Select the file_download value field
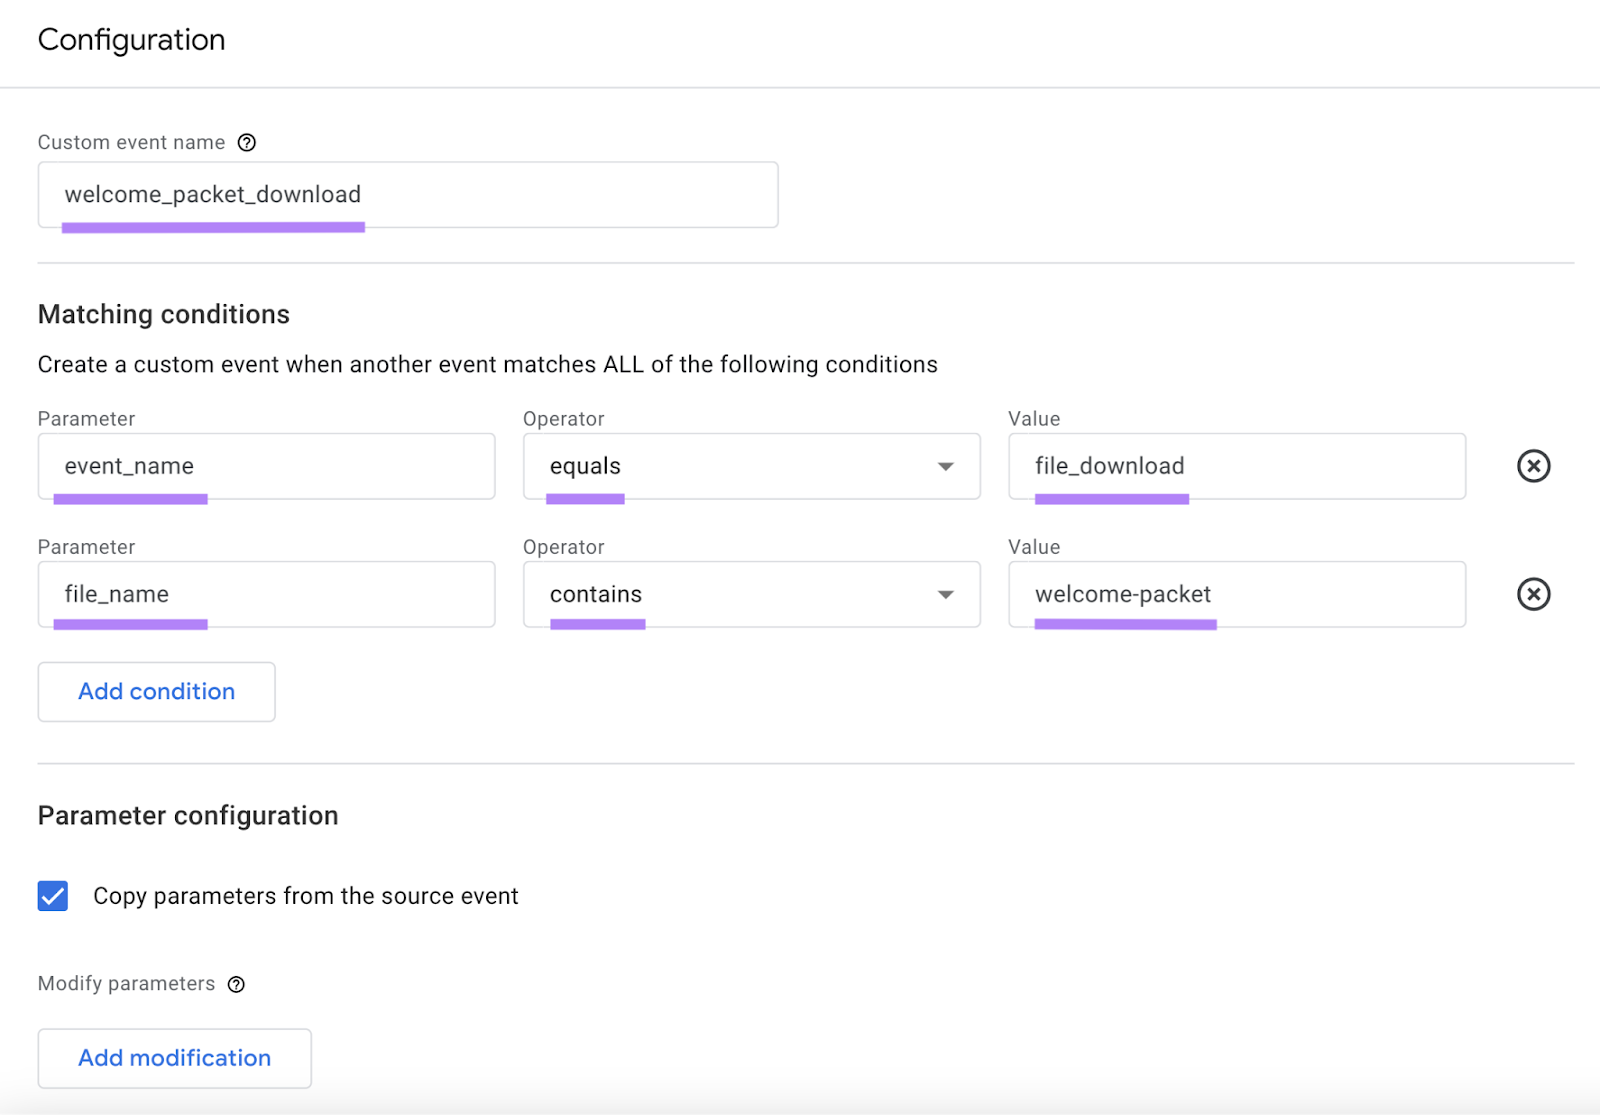Viewport: 1600px width, 1115px height. pyautogui.click(x=1236, y=466)
